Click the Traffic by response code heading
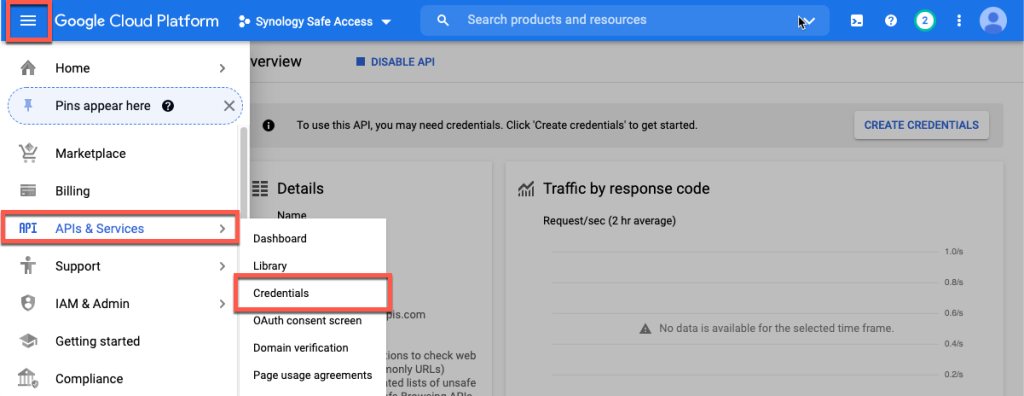 (x=626, y=189)
